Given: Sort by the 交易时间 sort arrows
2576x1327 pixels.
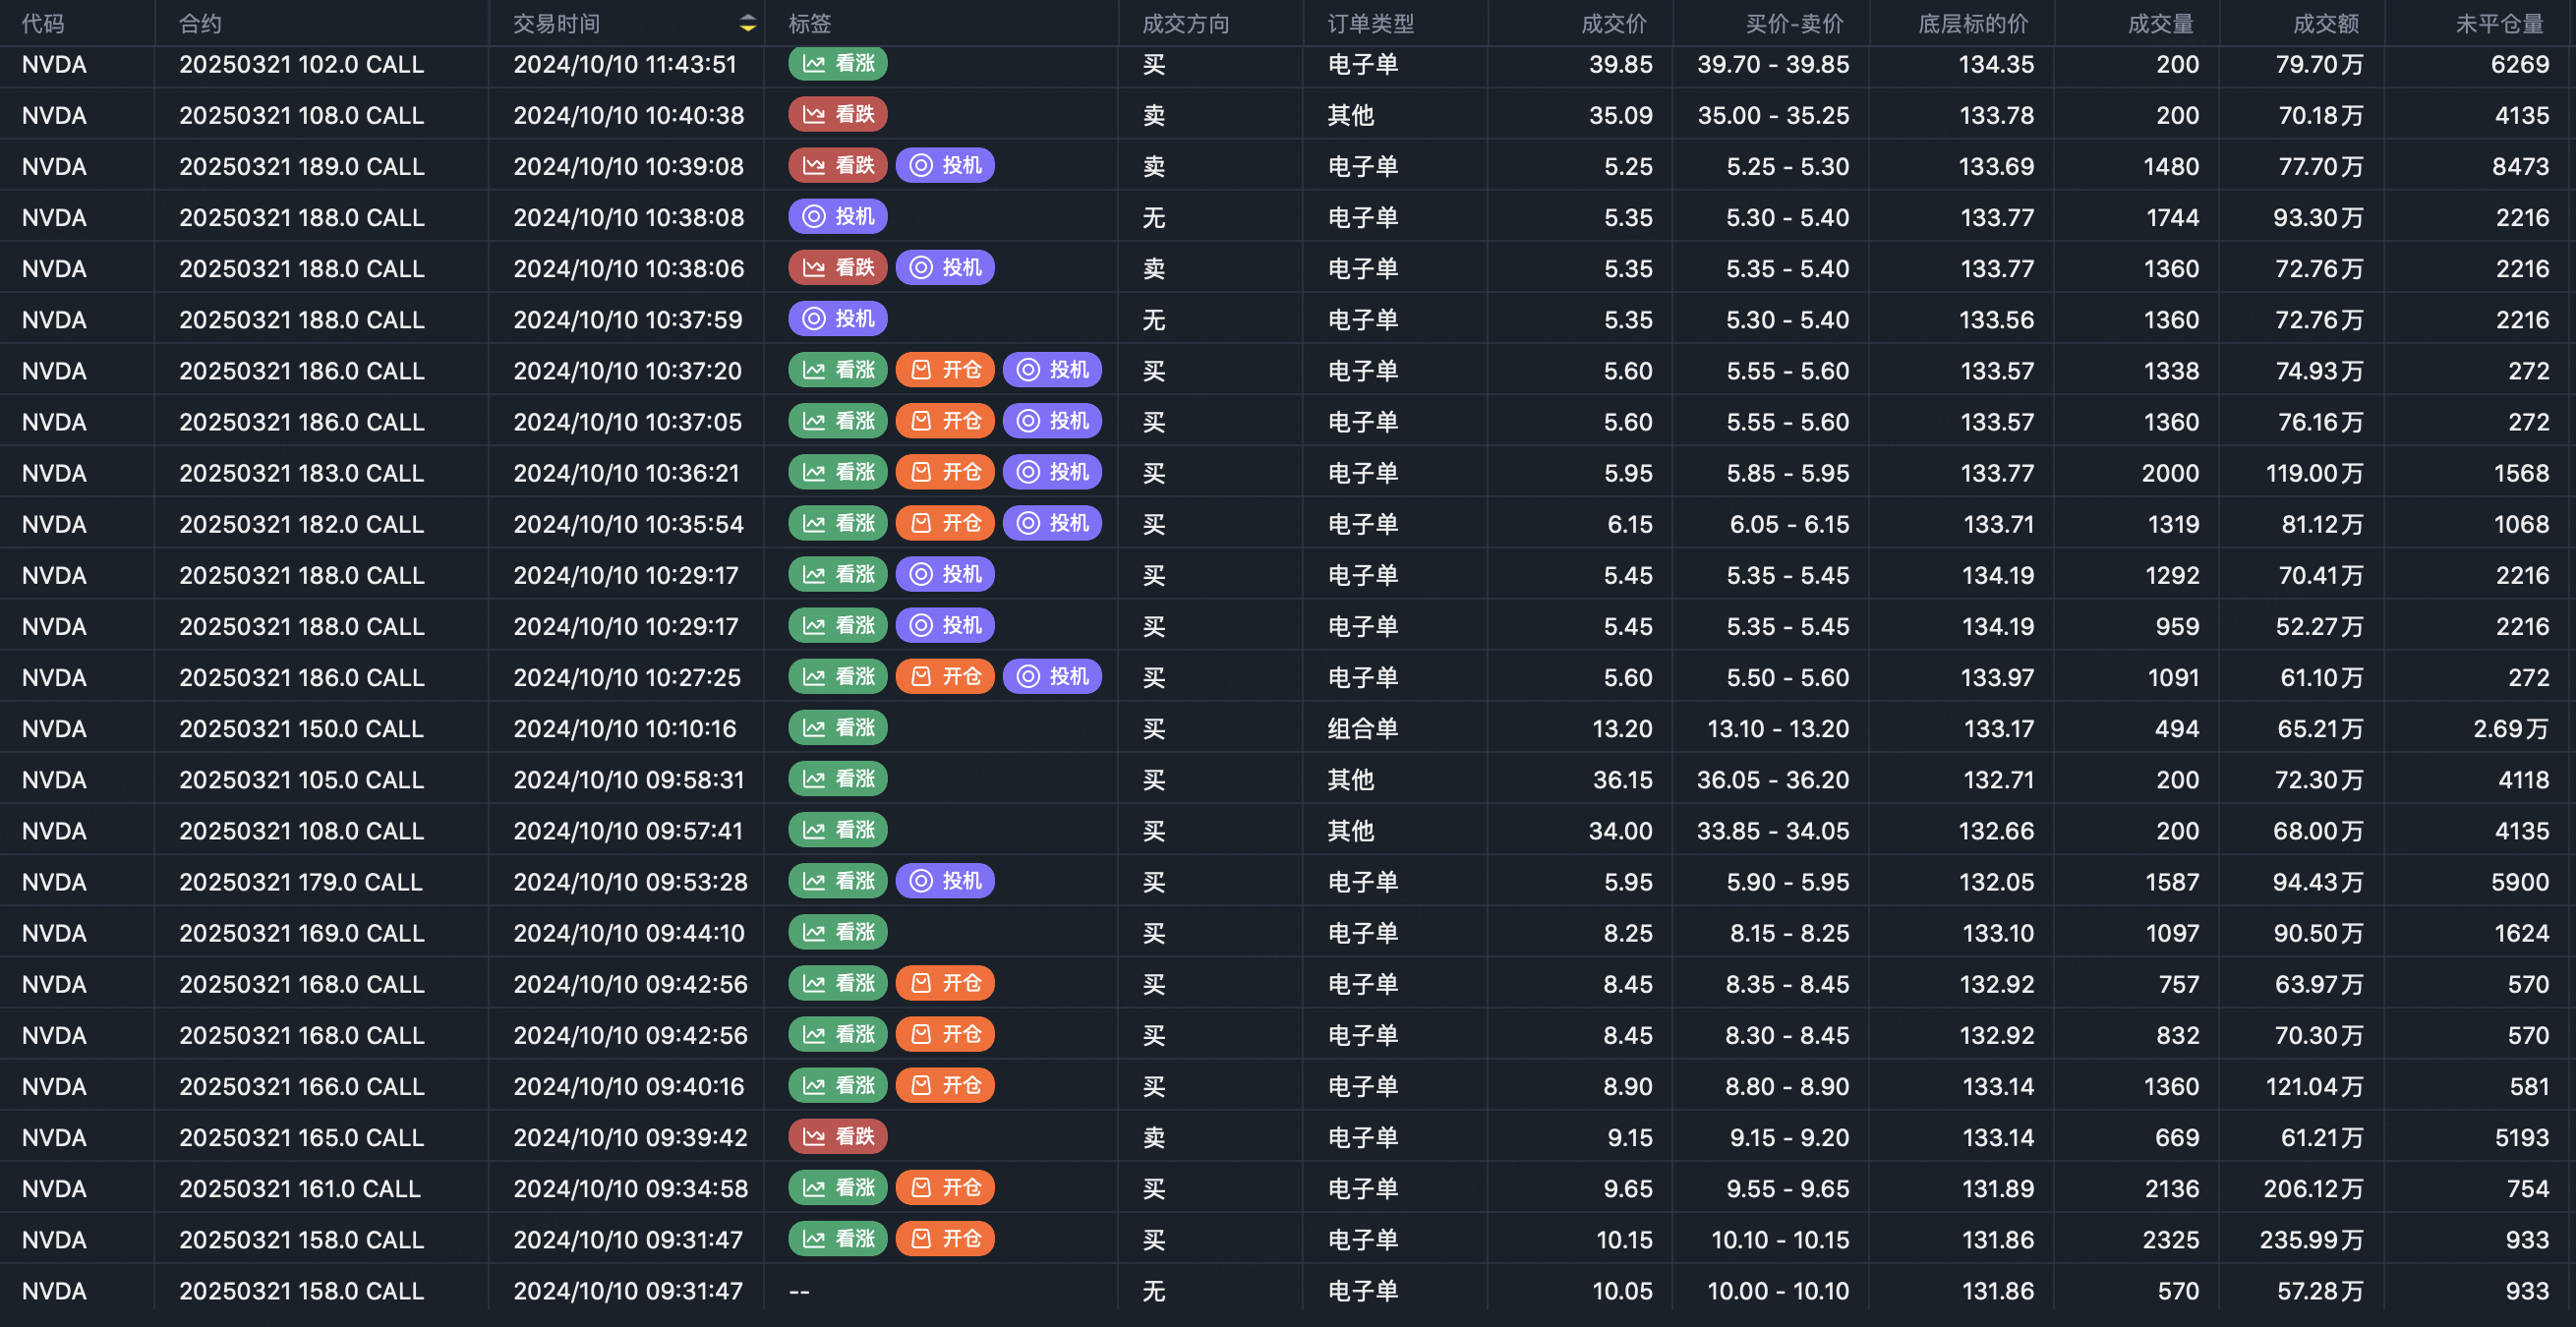Looking at the screenshot, I should (x=747, y=23).
